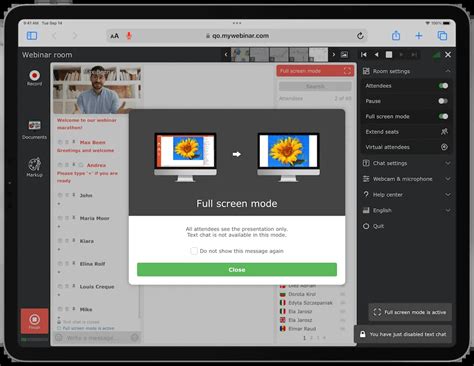Click the Safari back arrow
Viewport: 474px width, 366px height.
[x=54, y=36]
